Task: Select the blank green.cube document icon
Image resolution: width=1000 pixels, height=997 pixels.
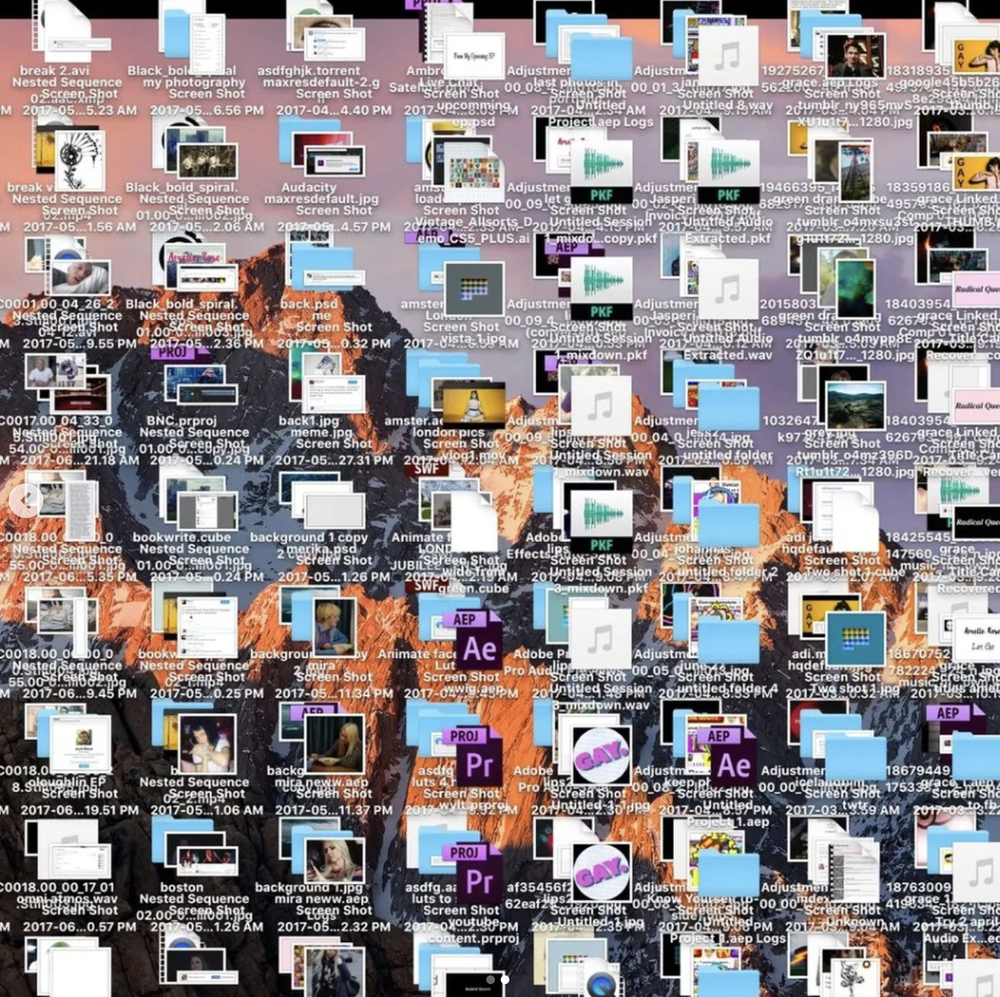Action: 474,523
